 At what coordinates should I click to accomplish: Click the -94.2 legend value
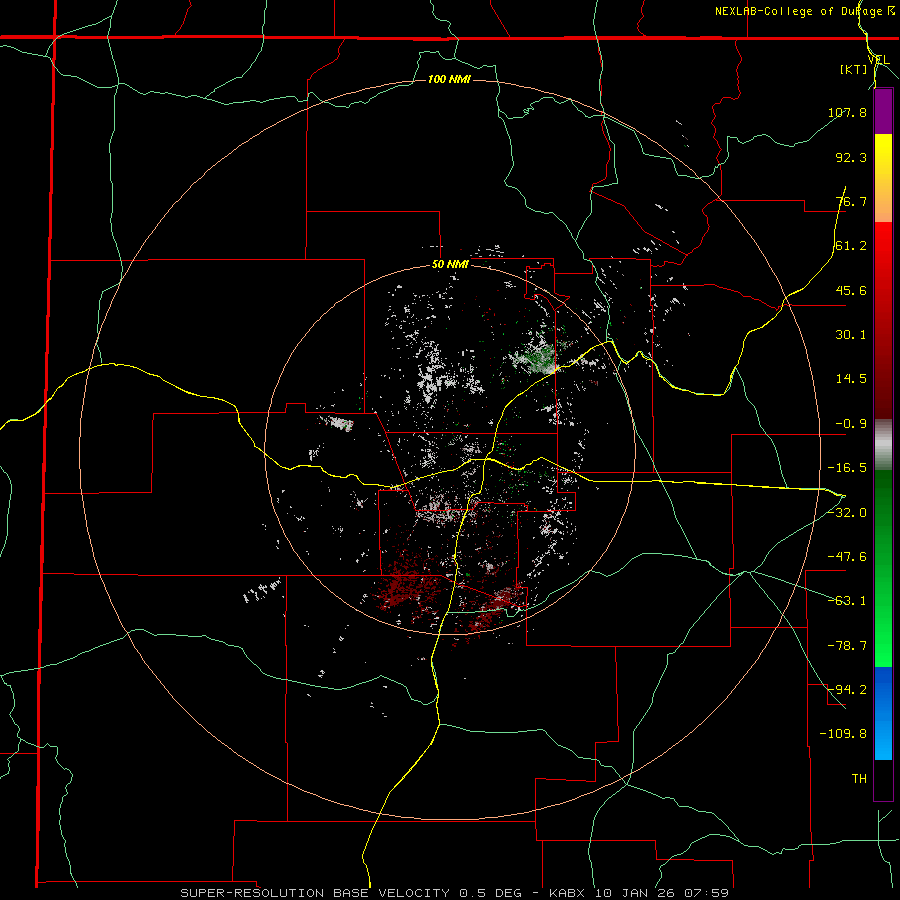click(847, 690)
